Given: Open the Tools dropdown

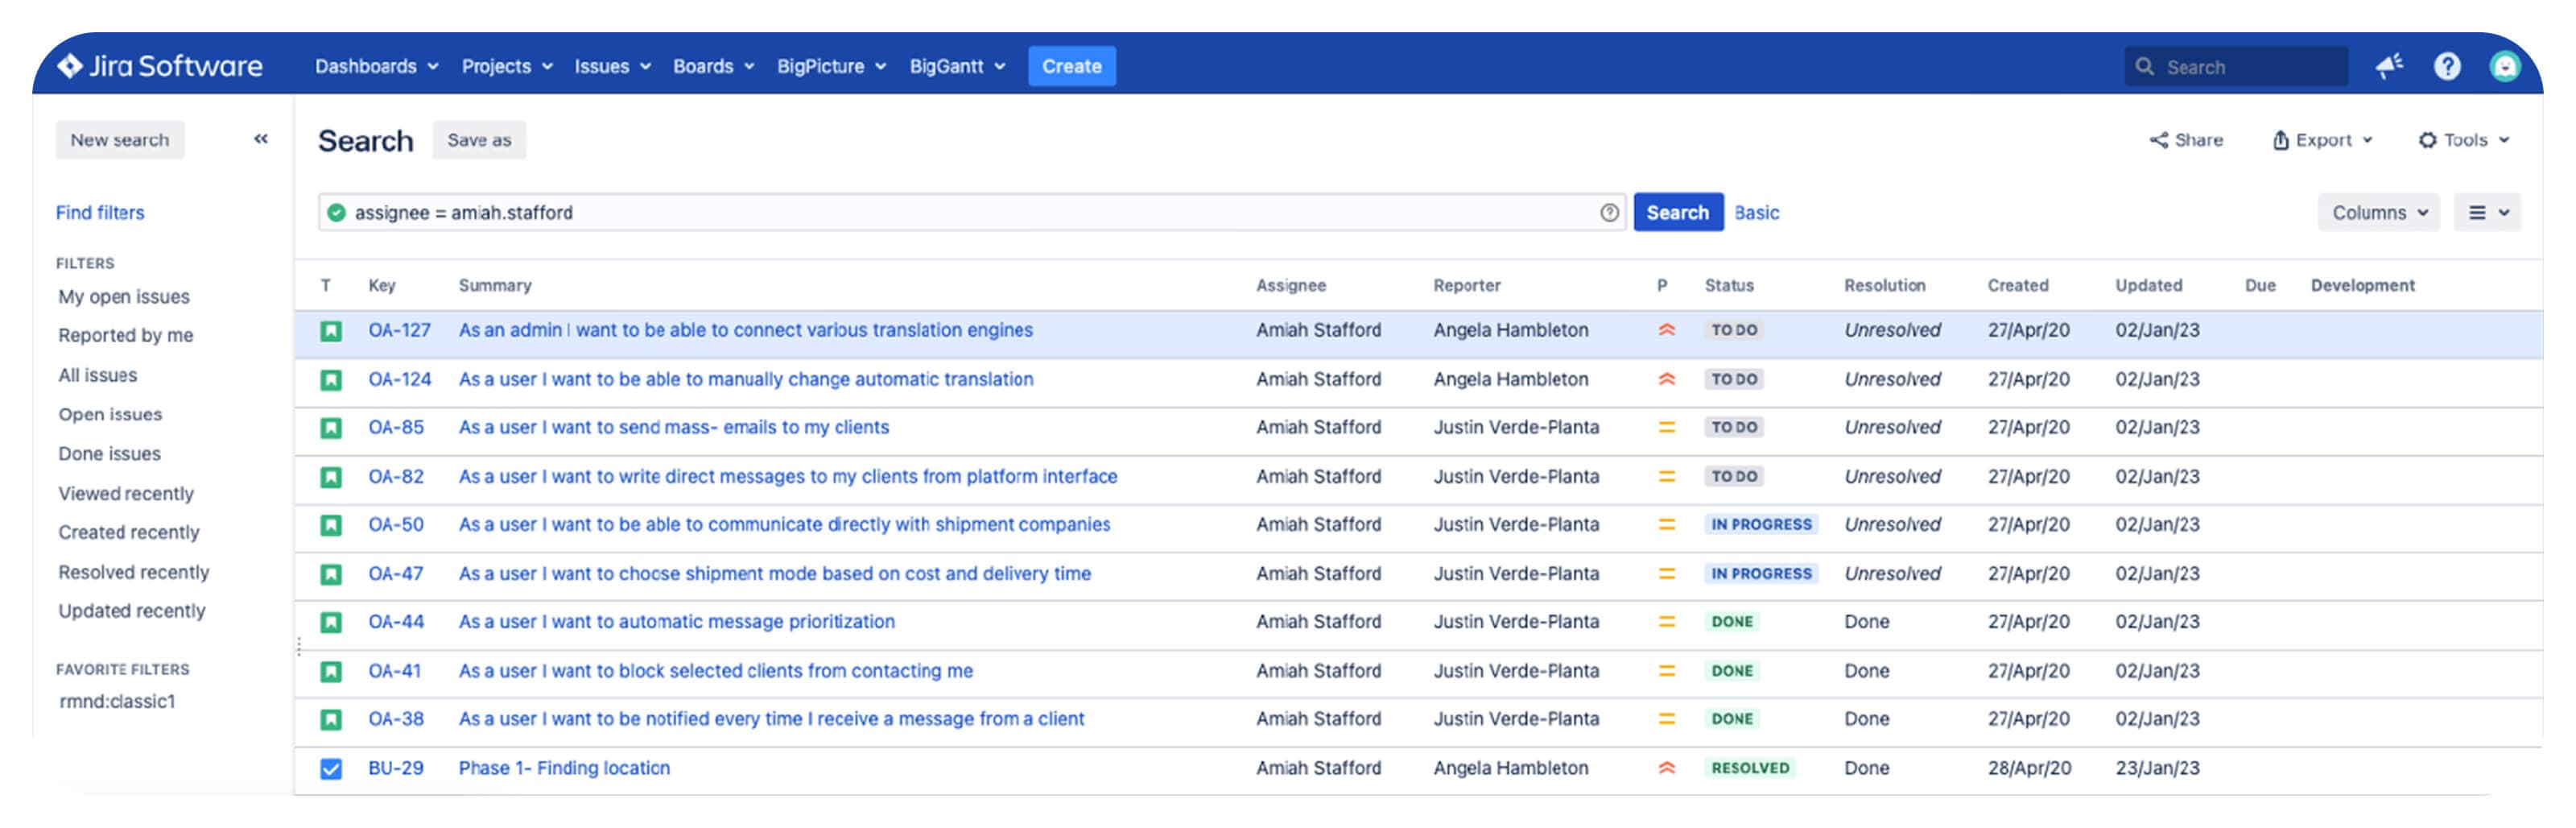Looking at the screenshot, I should [2464, 140].
